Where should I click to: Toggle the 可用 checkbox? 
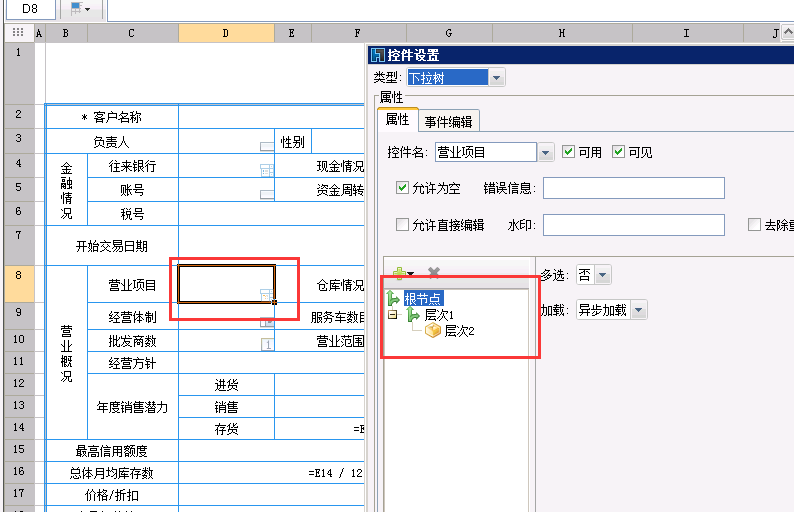(568, 151)
